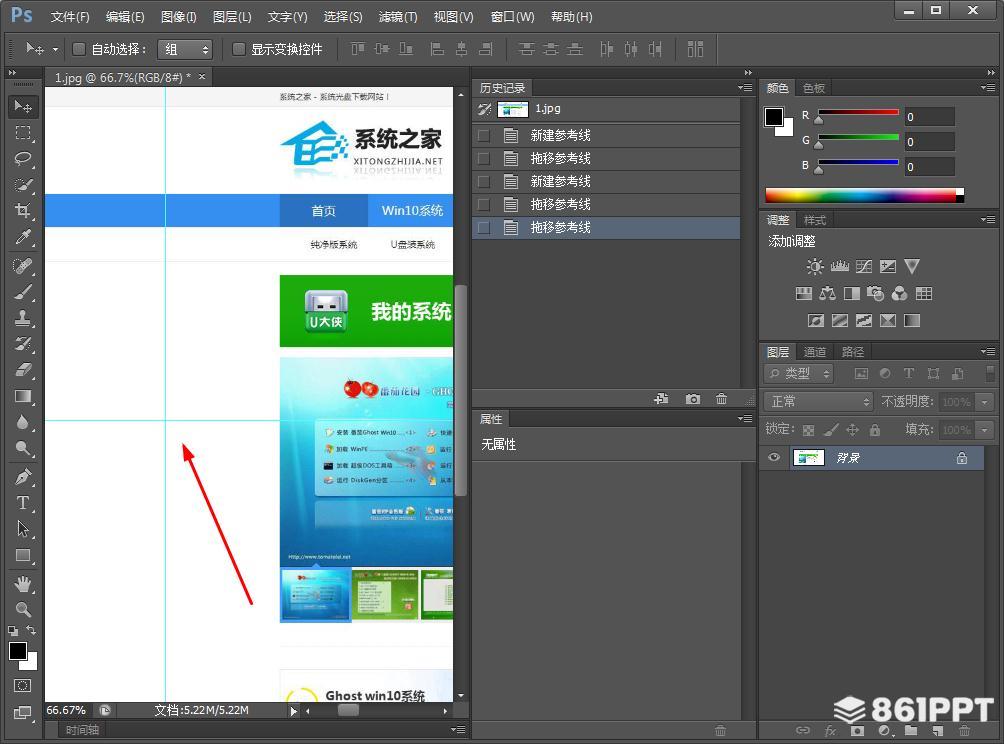Viewport: 1004px width, 744px height.
Task: Select the Blur tool
Action: pyautogui.click(x=23, y=423)
